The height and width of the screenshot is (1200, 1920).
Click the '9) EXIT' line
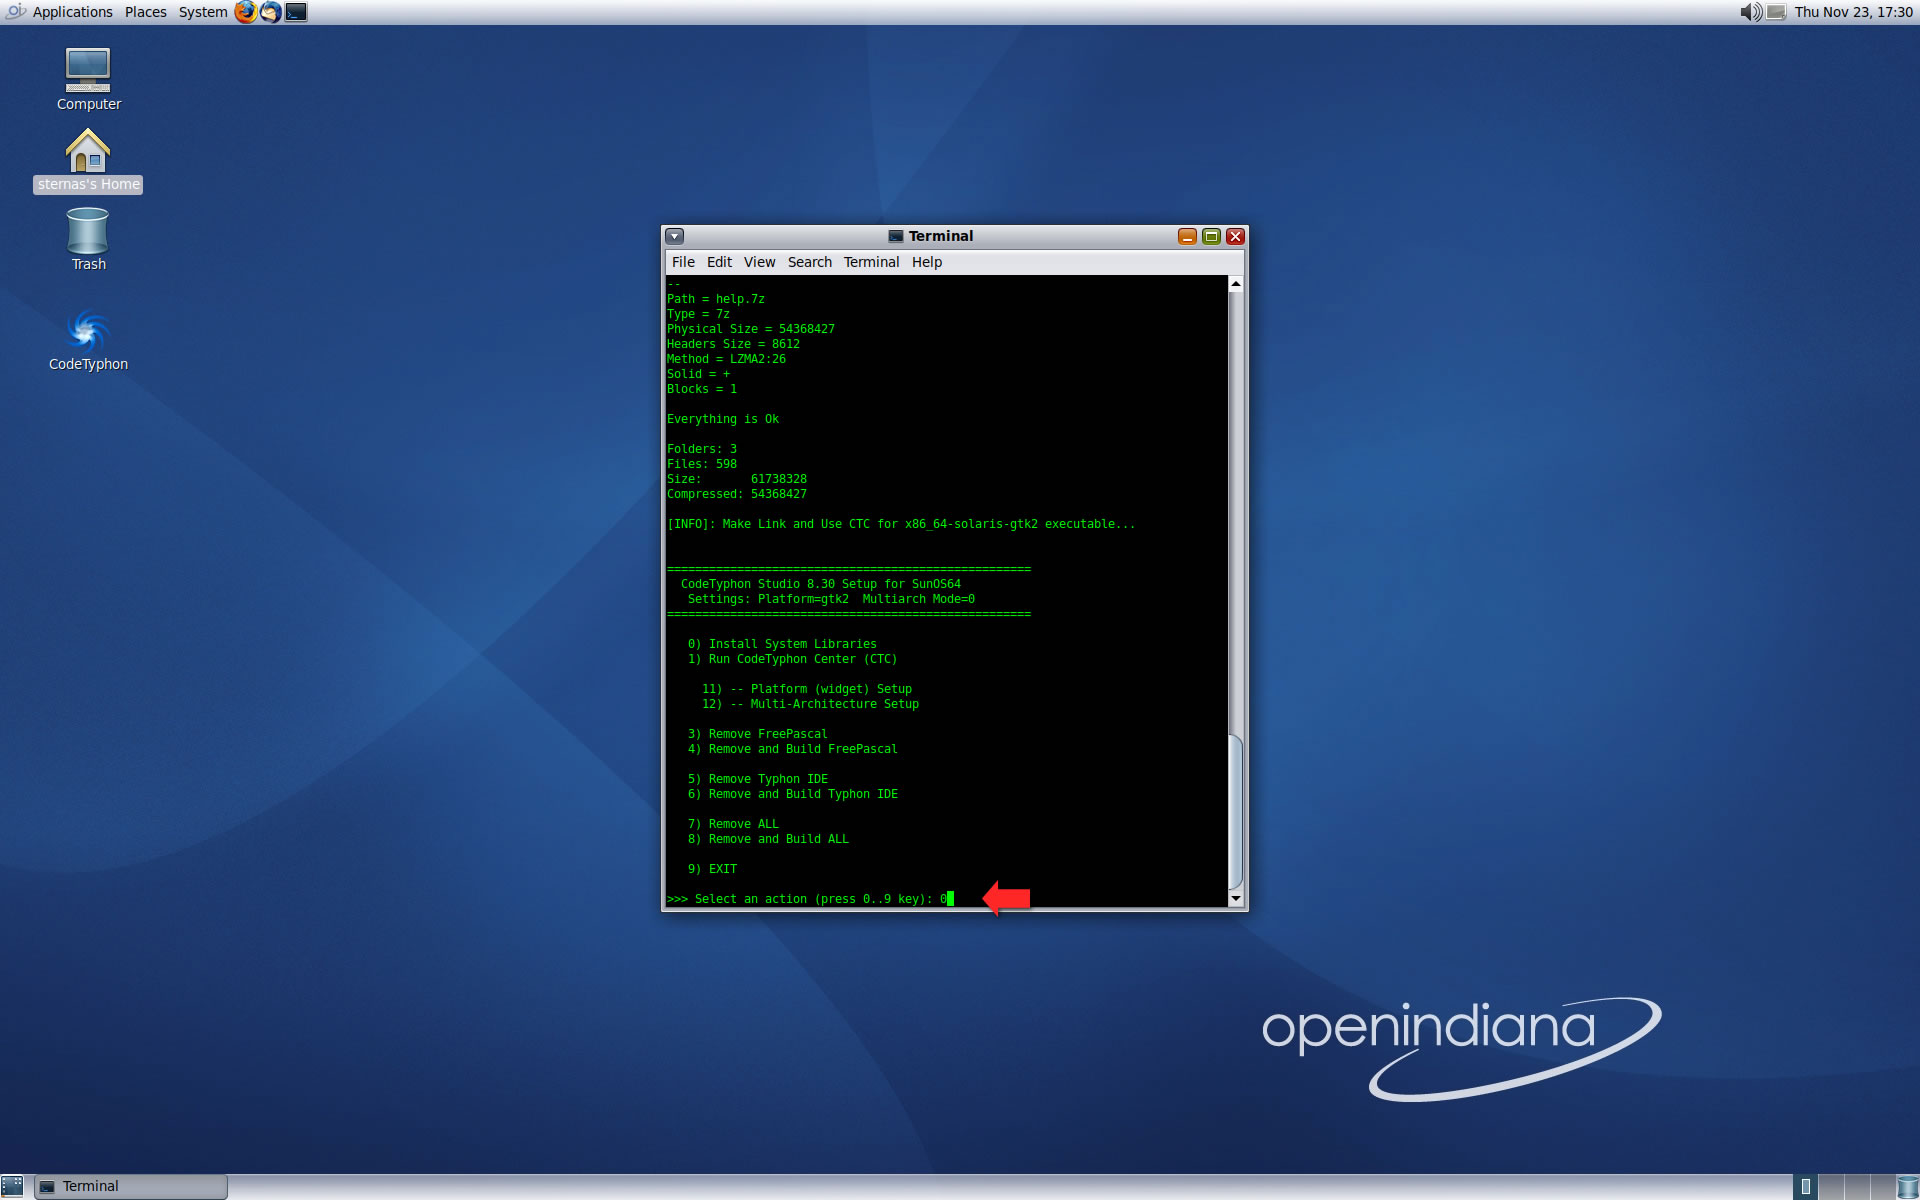(x=712, y=869)
